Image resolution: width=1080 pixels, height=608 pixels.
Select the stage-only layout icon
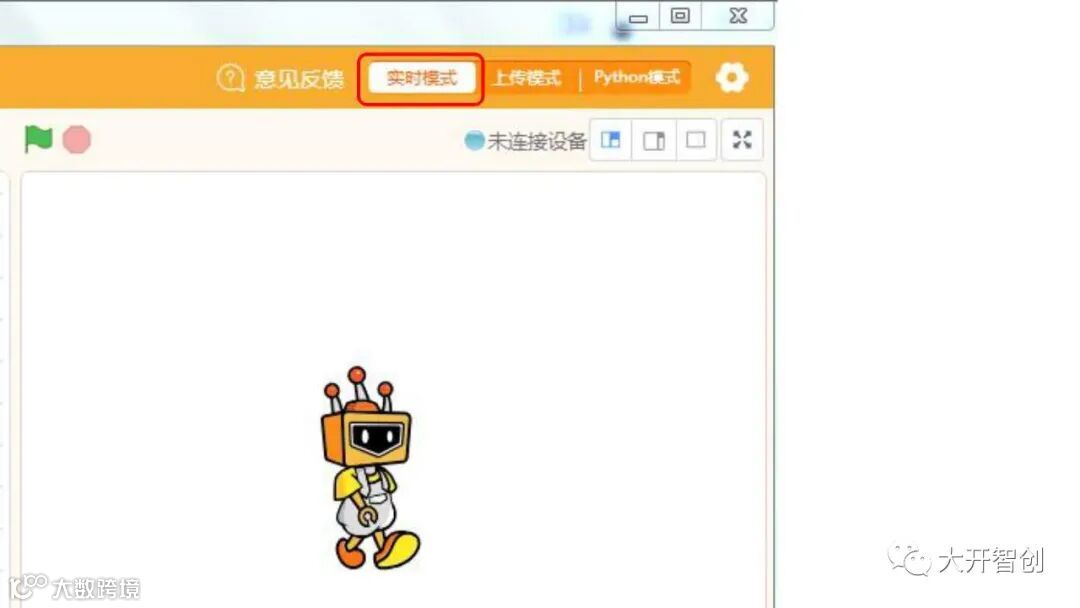coord(696,140)
